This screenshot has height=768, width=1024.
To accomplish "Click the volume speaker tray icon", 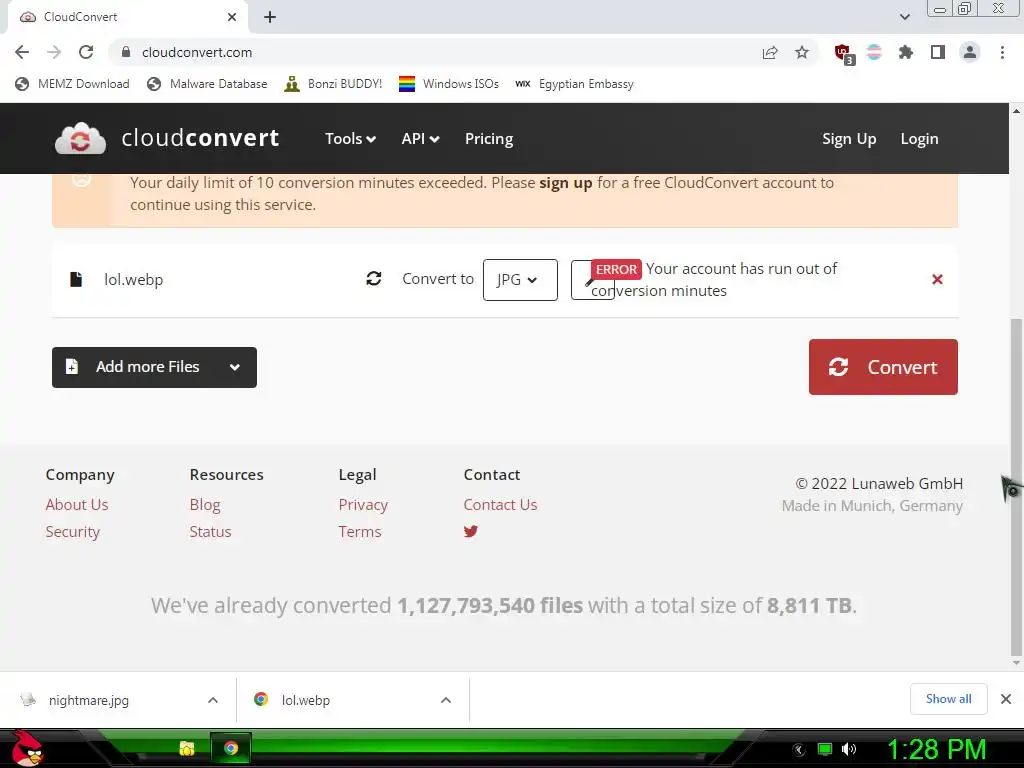I will point(849,749).
